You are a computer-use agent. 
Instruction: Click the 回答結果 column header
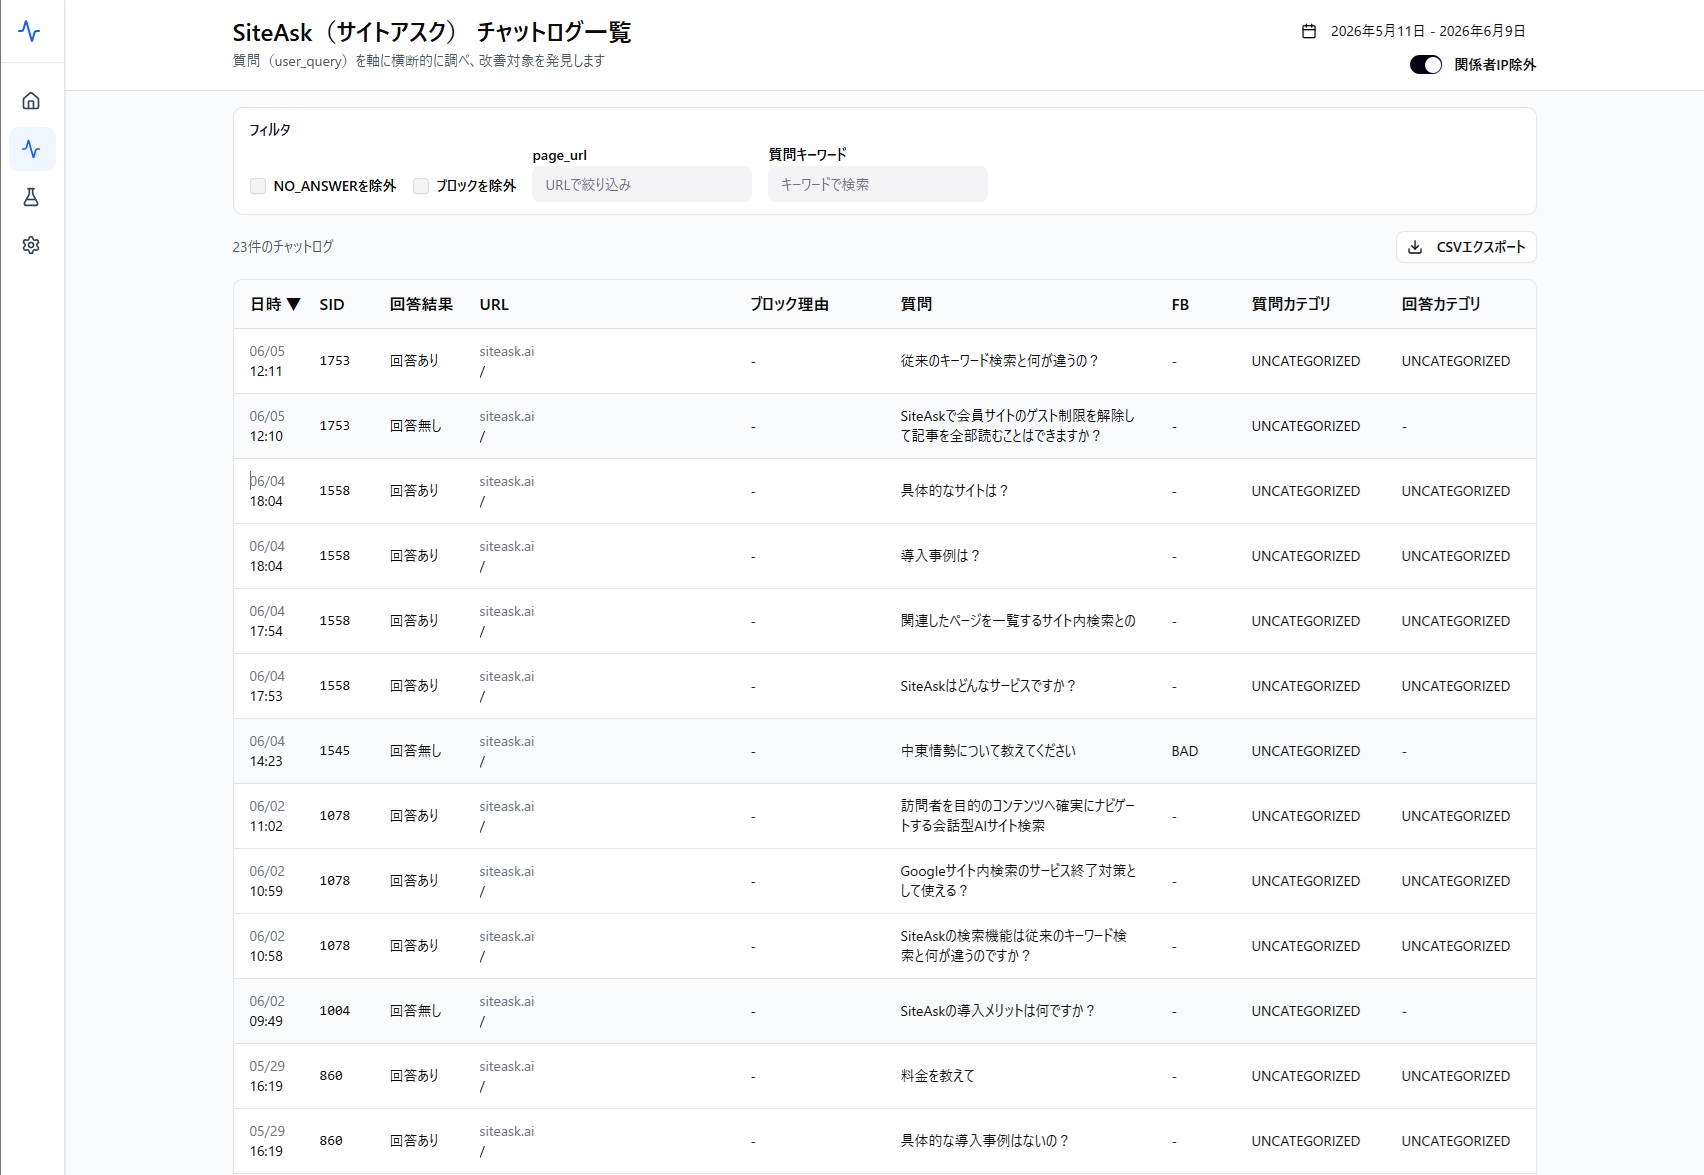click(x=421, y=304)
